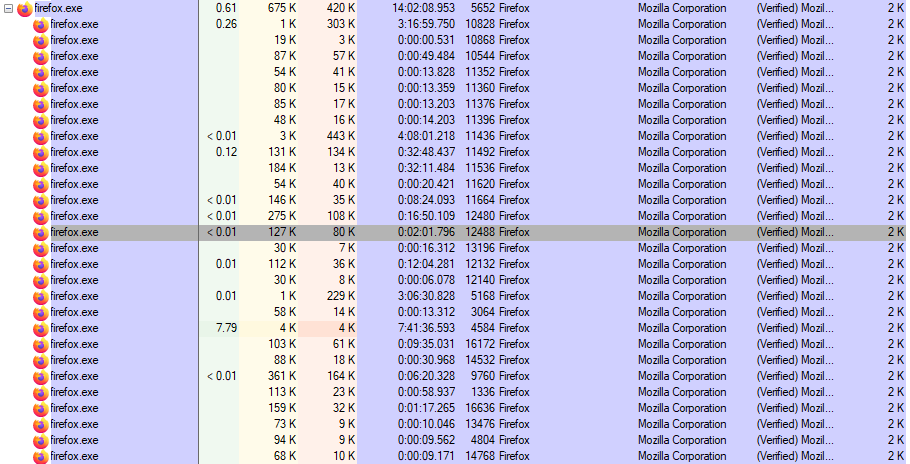Click Firefox icon in PID 11492 row
This screenshot has height=464, width=910.
click(41, 153)
